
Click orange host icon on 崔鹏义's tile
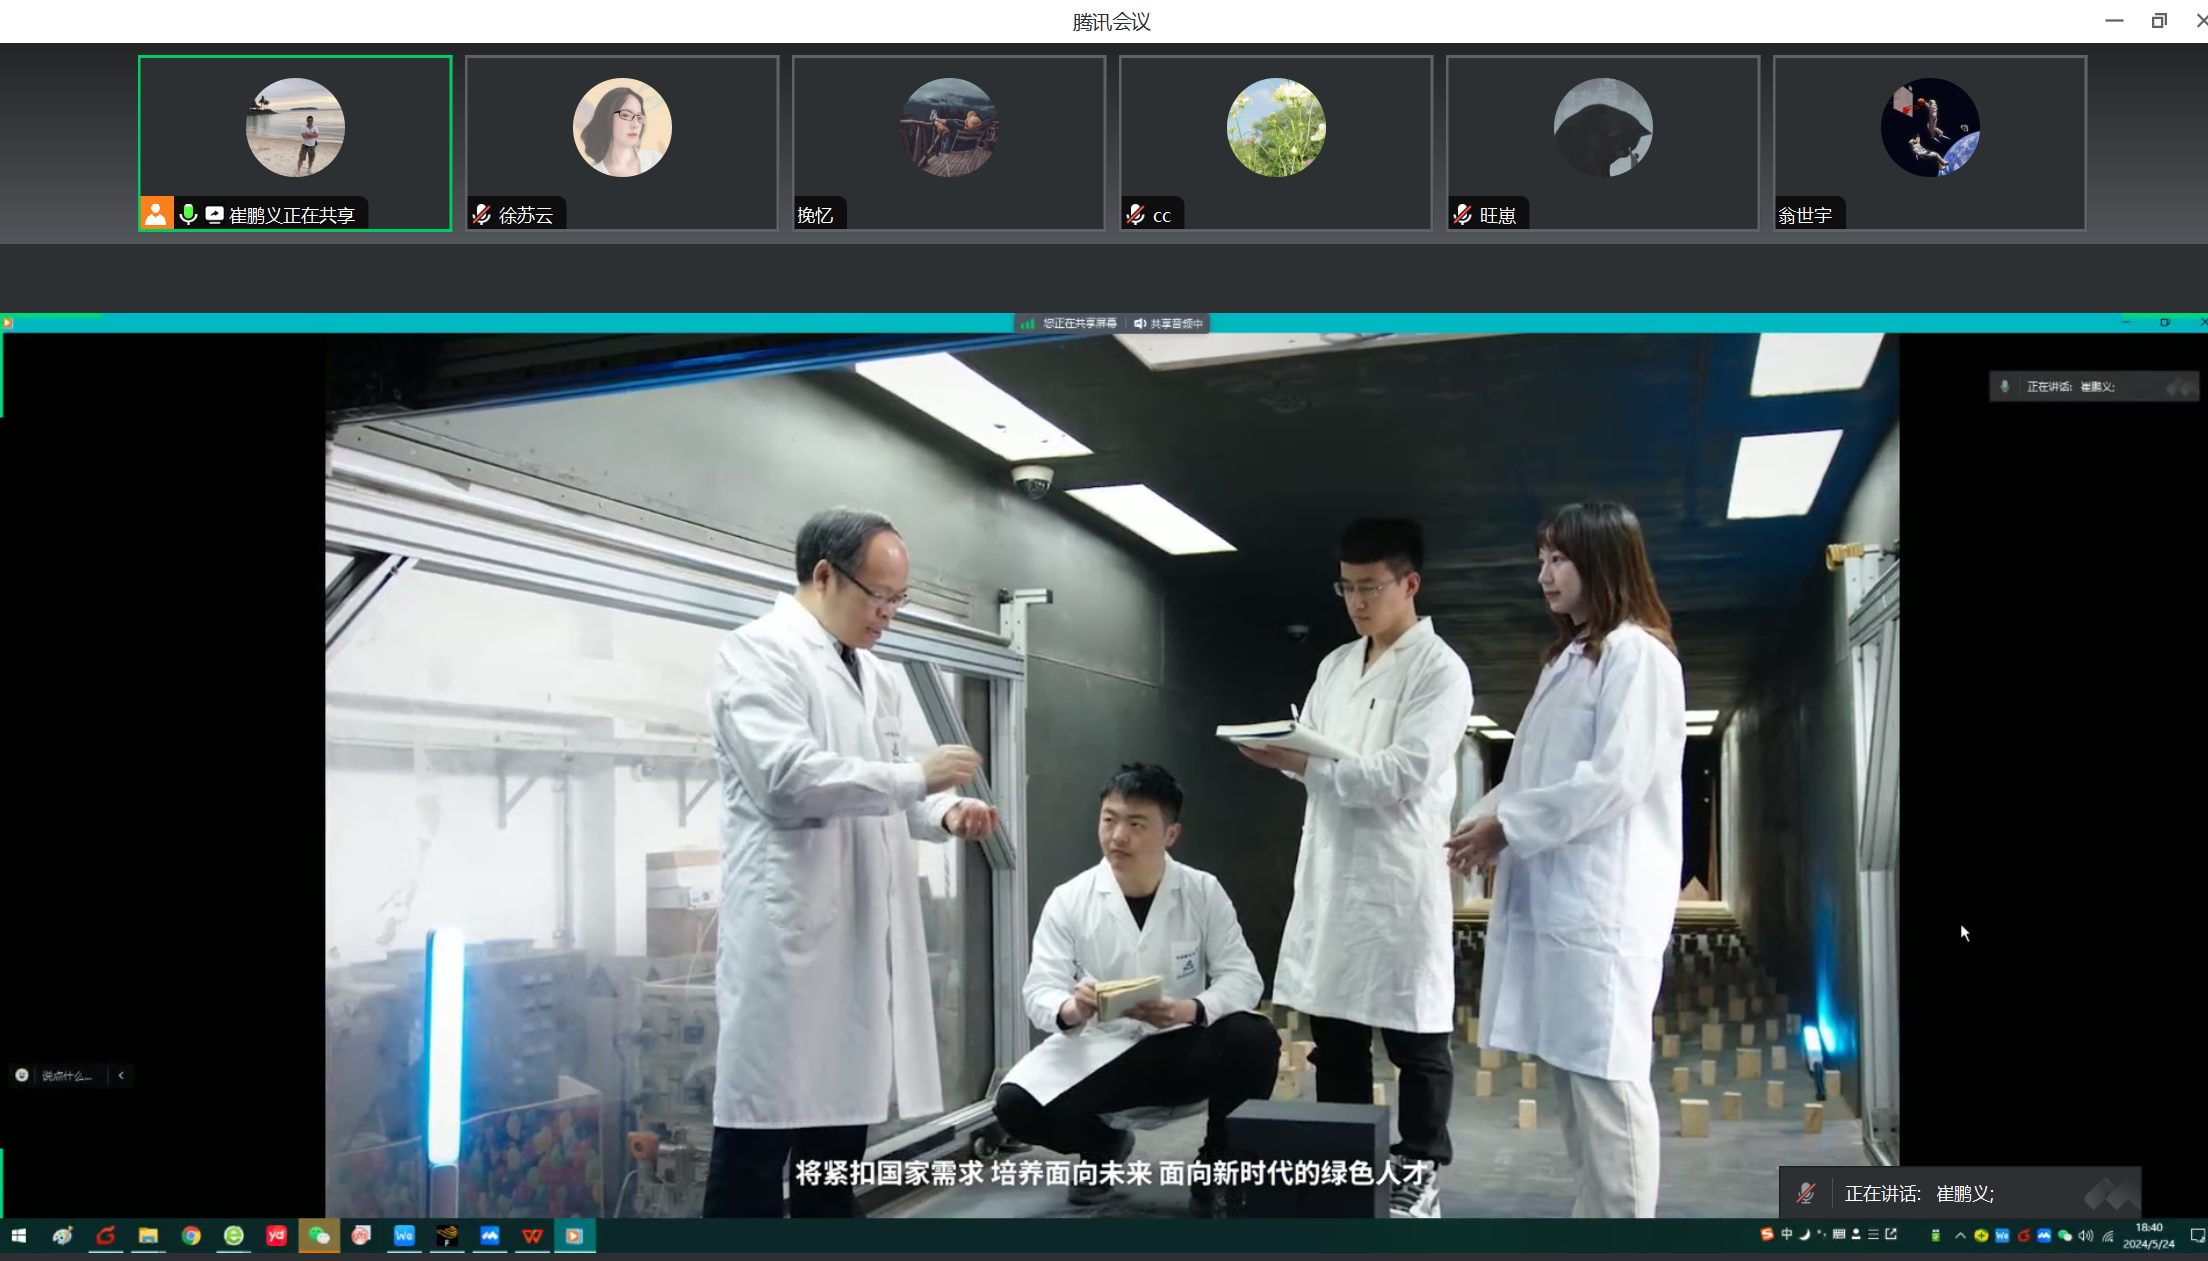coord(156,214)
